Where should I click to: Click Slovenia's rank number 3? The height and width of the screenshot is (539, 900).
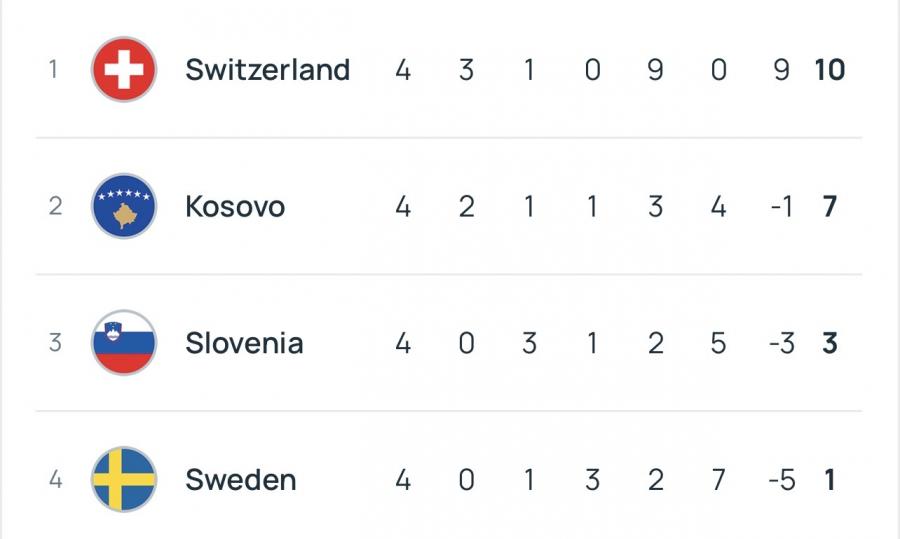[x=55, y=343]
